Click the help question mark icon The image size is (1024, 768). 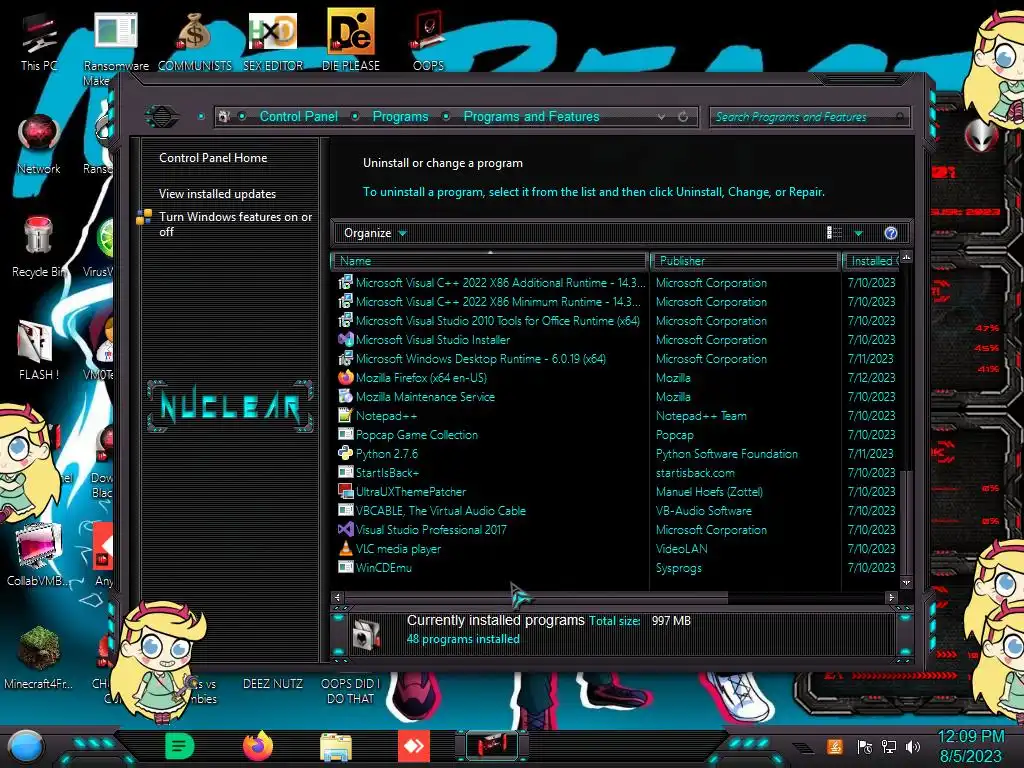(x=891, y=233)
